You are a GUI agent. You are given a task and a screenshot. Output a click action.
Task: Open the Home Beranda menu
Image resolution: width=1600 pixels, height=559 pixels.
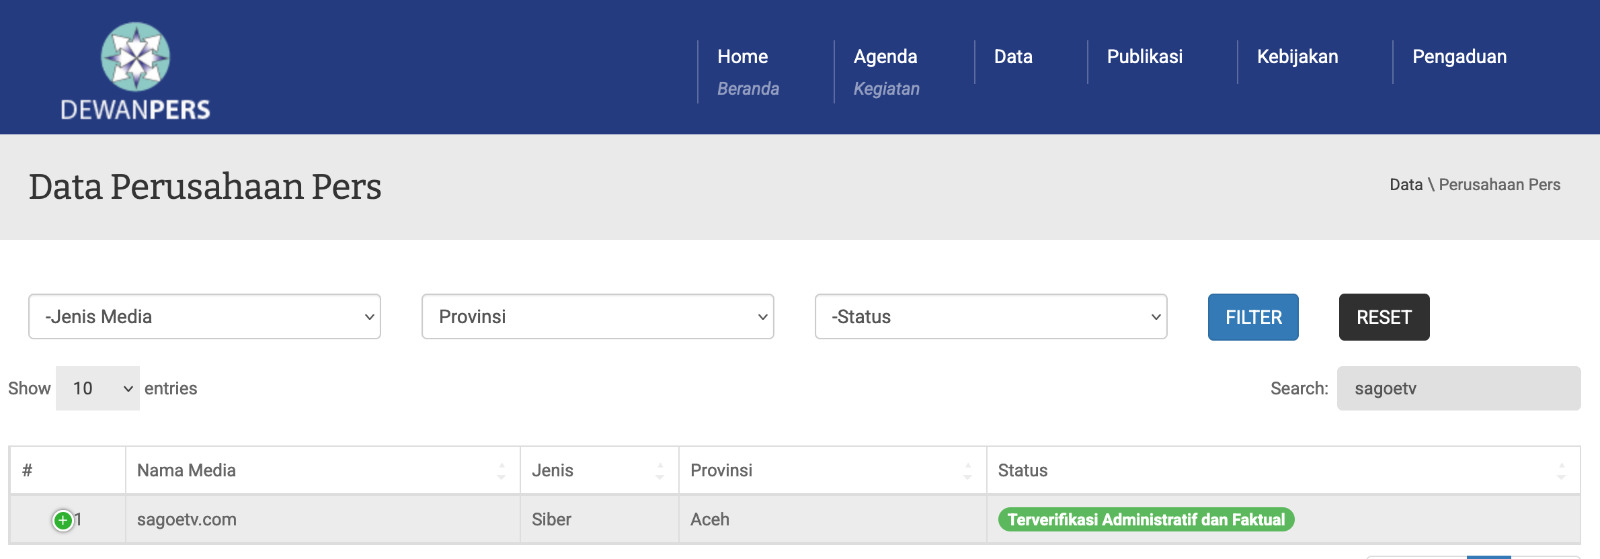tap(748, 72)
